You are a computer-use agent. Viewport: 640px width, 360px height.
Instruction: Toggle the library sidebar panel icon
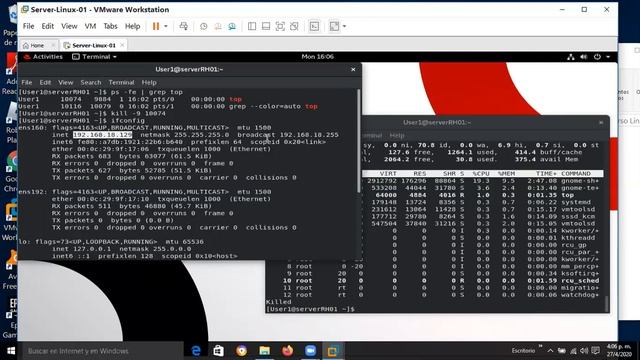[252, 26]
